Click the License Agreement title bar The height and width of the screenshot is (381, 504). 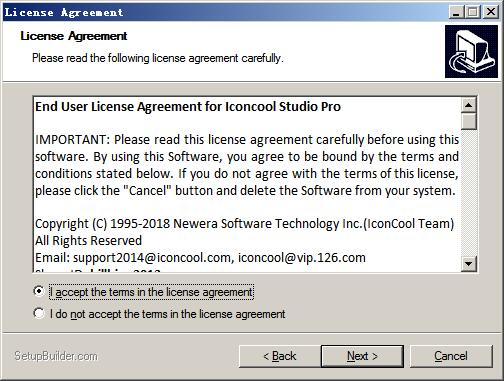[225, 12]
